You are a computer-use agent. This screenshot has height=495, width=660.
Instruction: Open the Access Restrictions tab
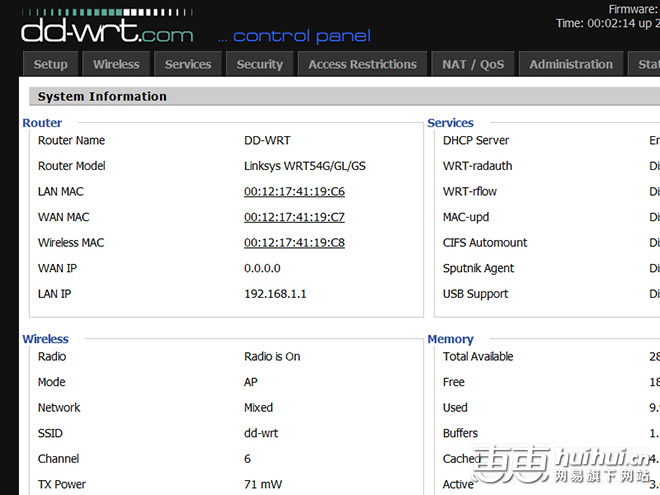tap(362, 64)
